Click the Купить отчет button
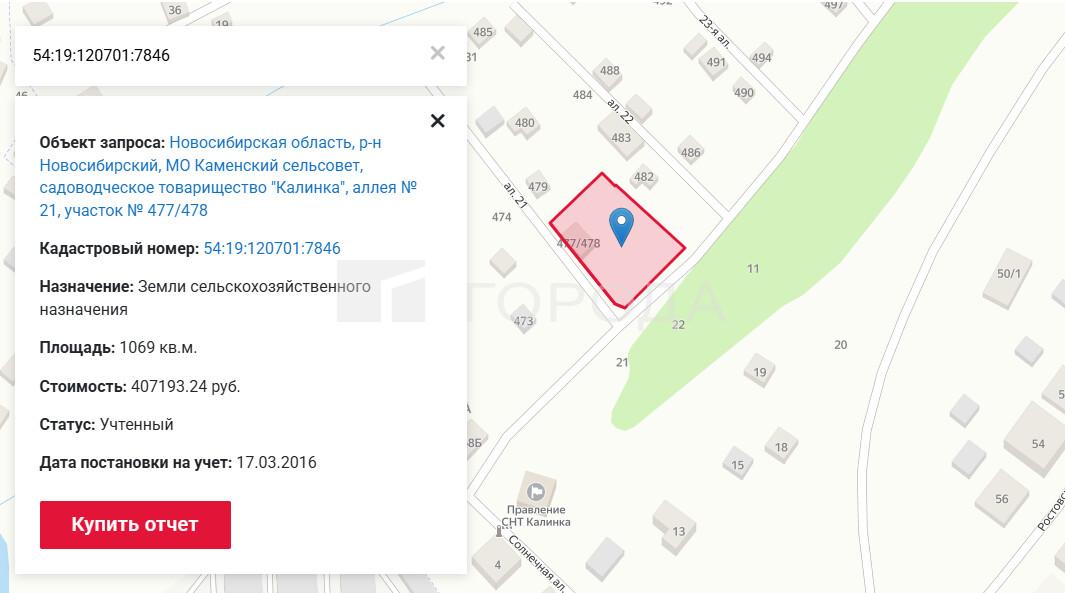The width and height of the screenshot is (1065, 593). (x=135, y=524)
